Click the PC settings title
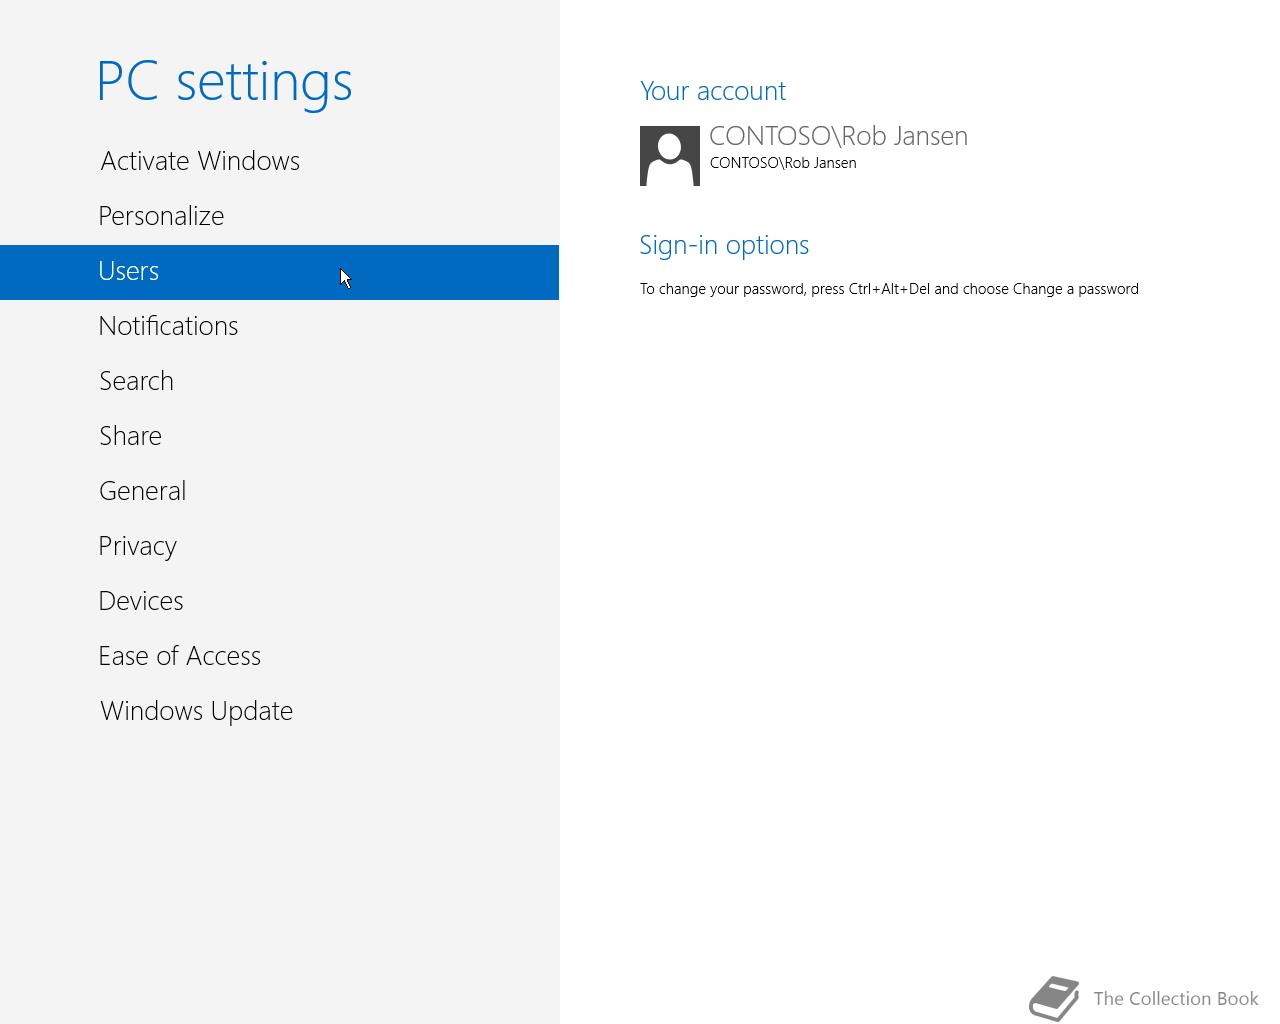The height and width of the screenshot is (1024, 1280). pos(224,82)
